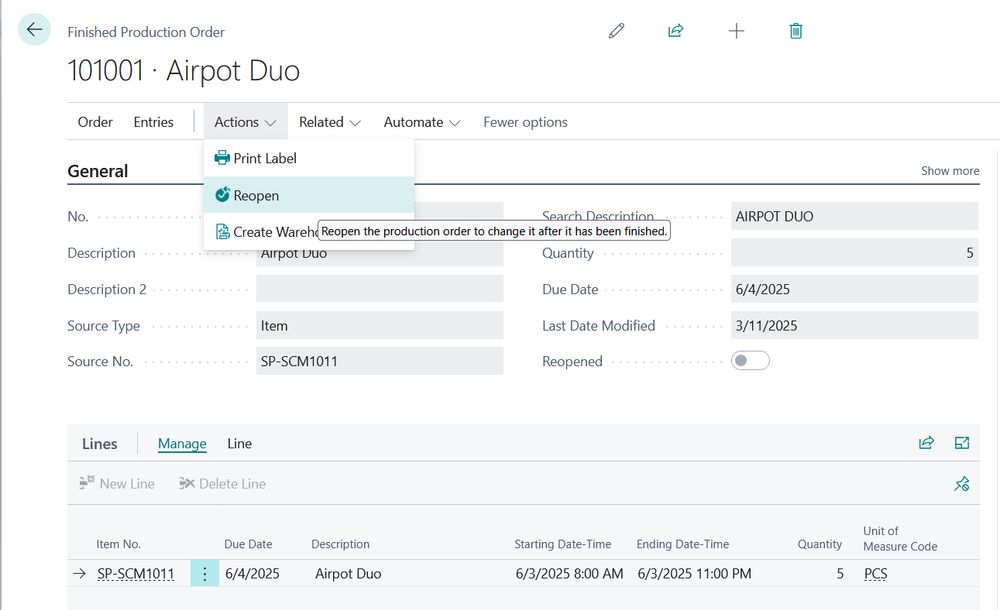Click the pin icon in Lines toolbar
Screen dimensions: 1000x610
[962, 484]
